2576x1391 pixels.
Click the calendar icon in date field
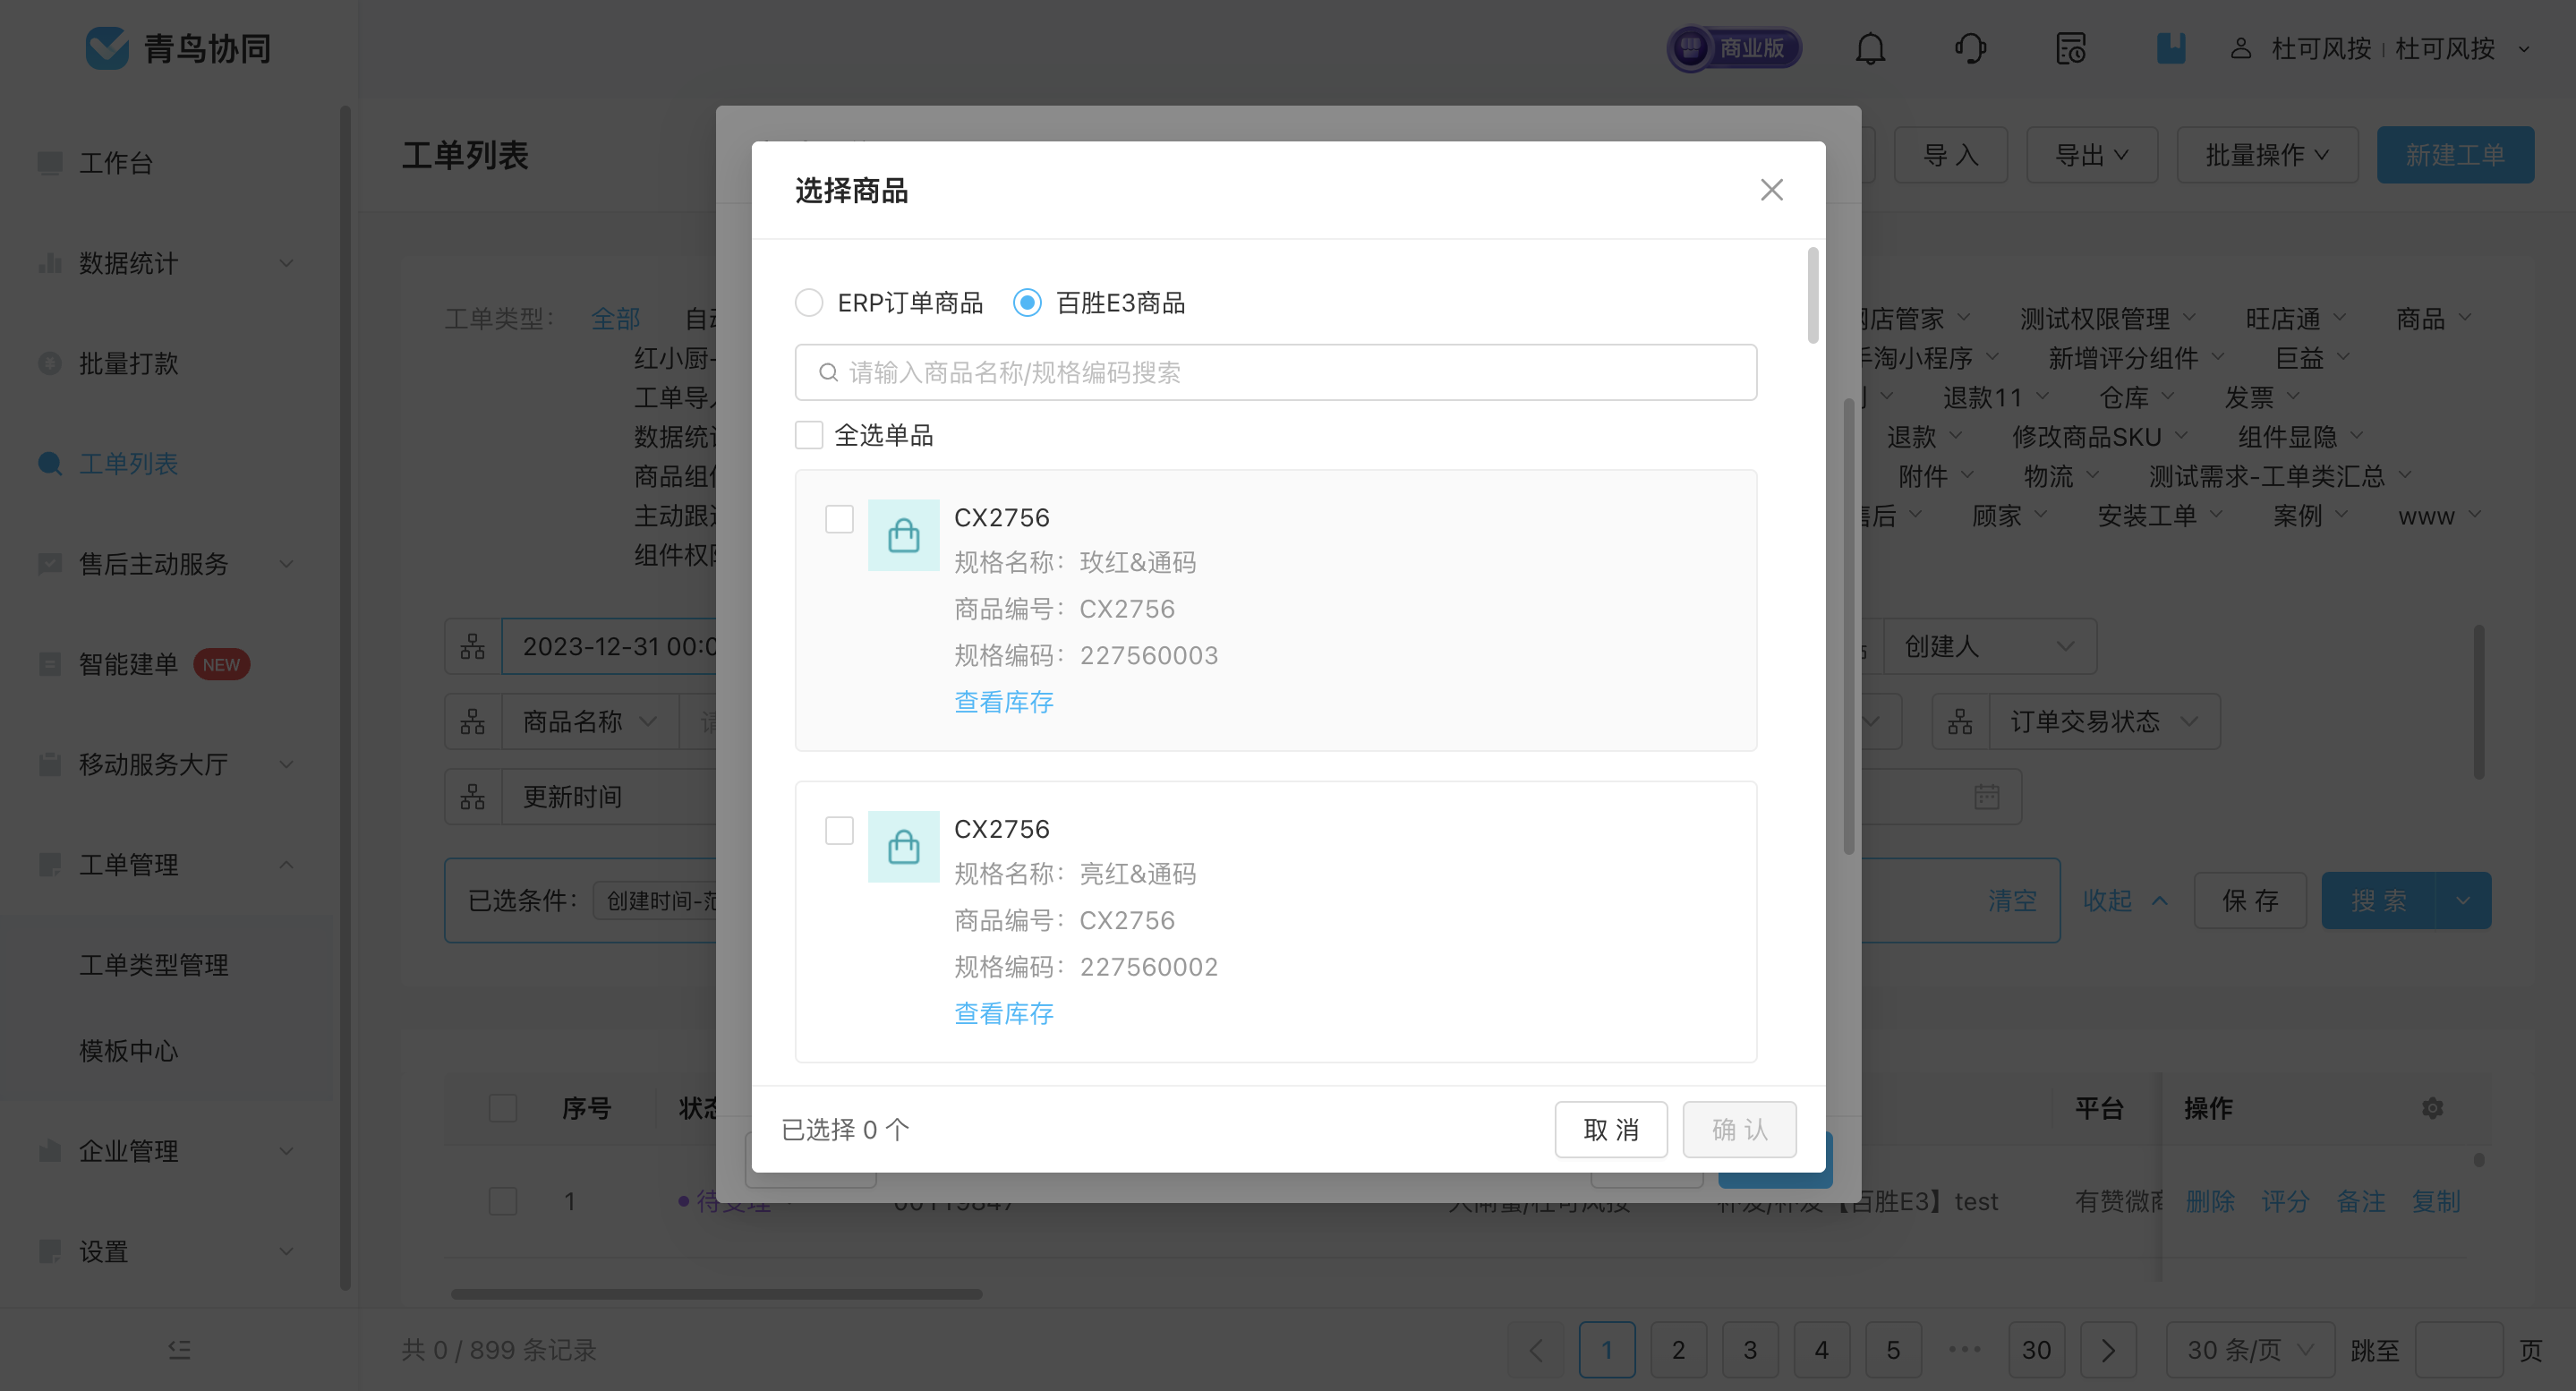point(1987,797)
